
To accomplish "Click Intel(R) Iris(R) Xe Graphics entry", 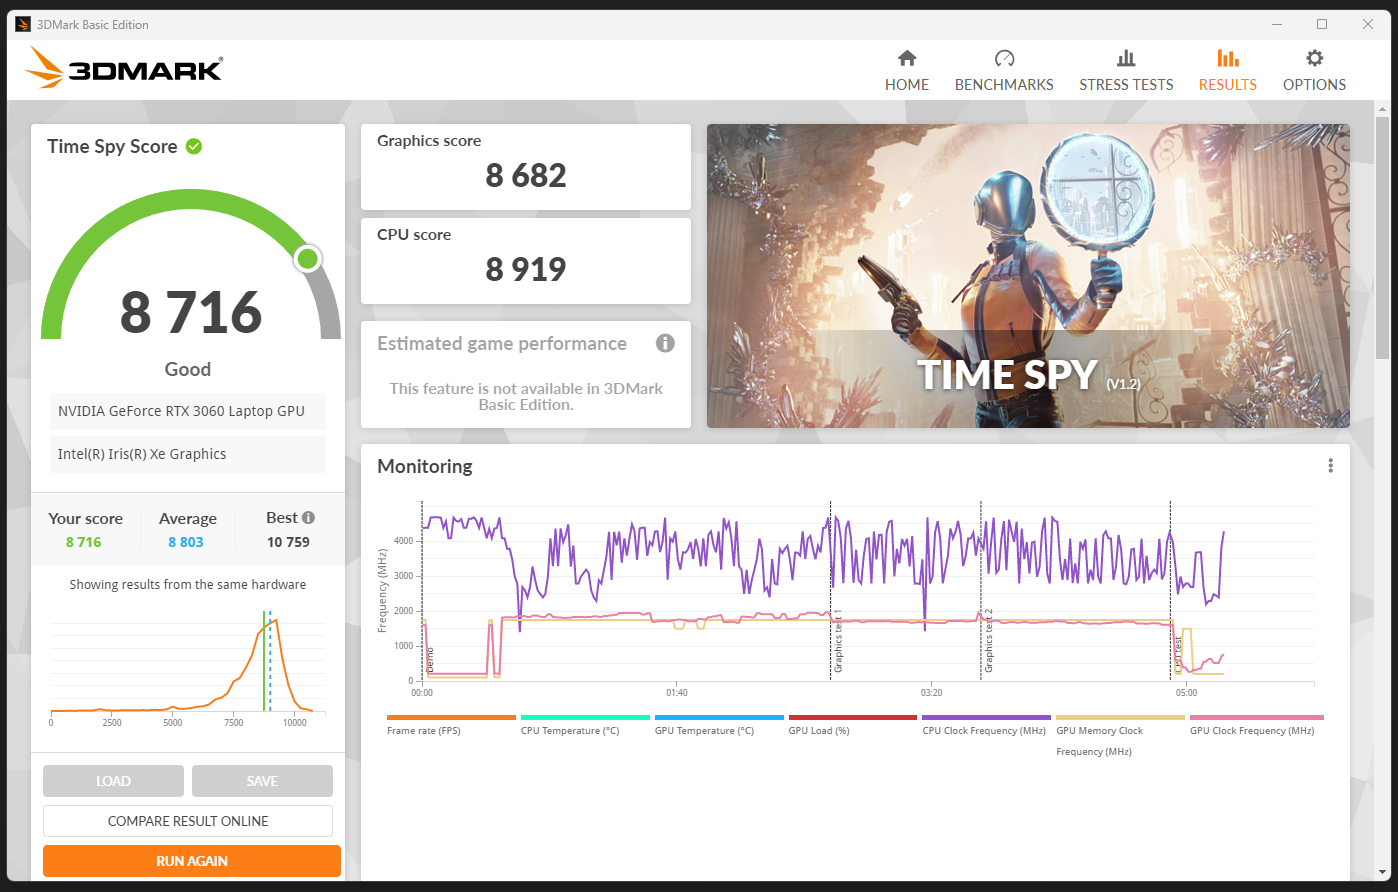I will click(188, 454).
